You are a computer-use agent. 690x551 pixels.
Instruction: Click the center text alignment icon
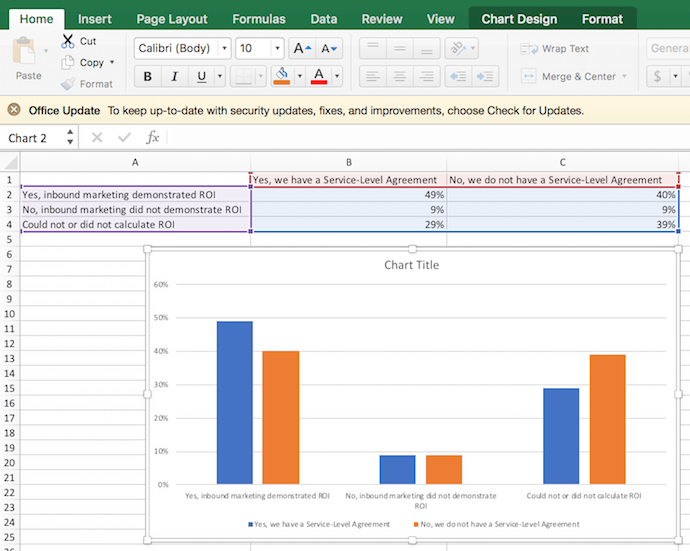(399, 77)
